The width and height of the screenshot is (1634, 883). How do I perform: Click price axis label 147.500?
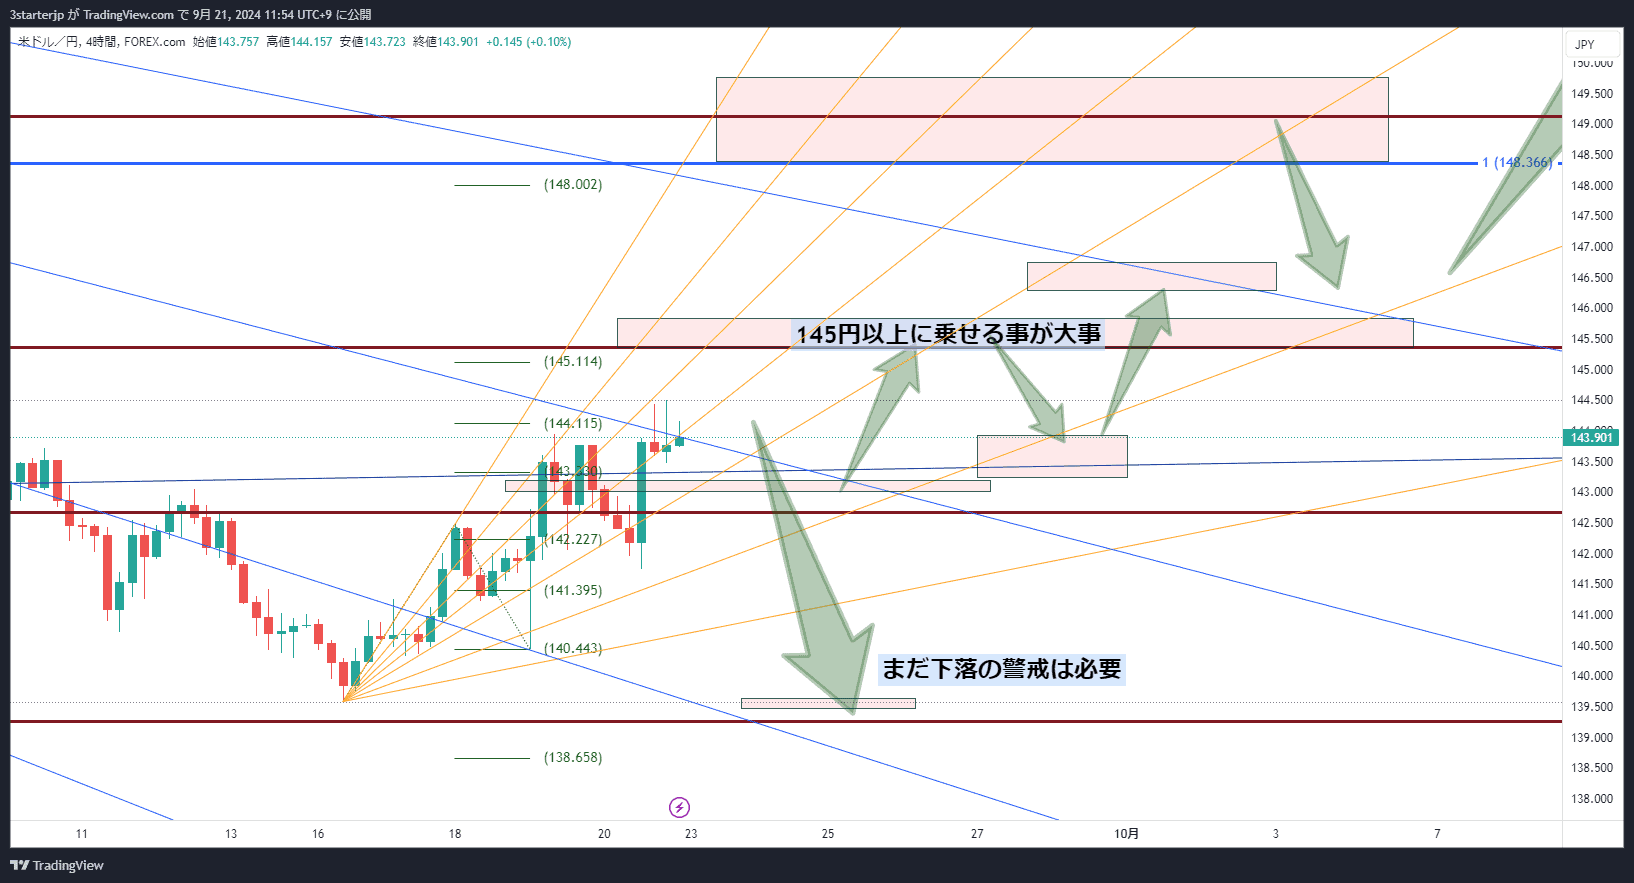tap(1592, 216)
